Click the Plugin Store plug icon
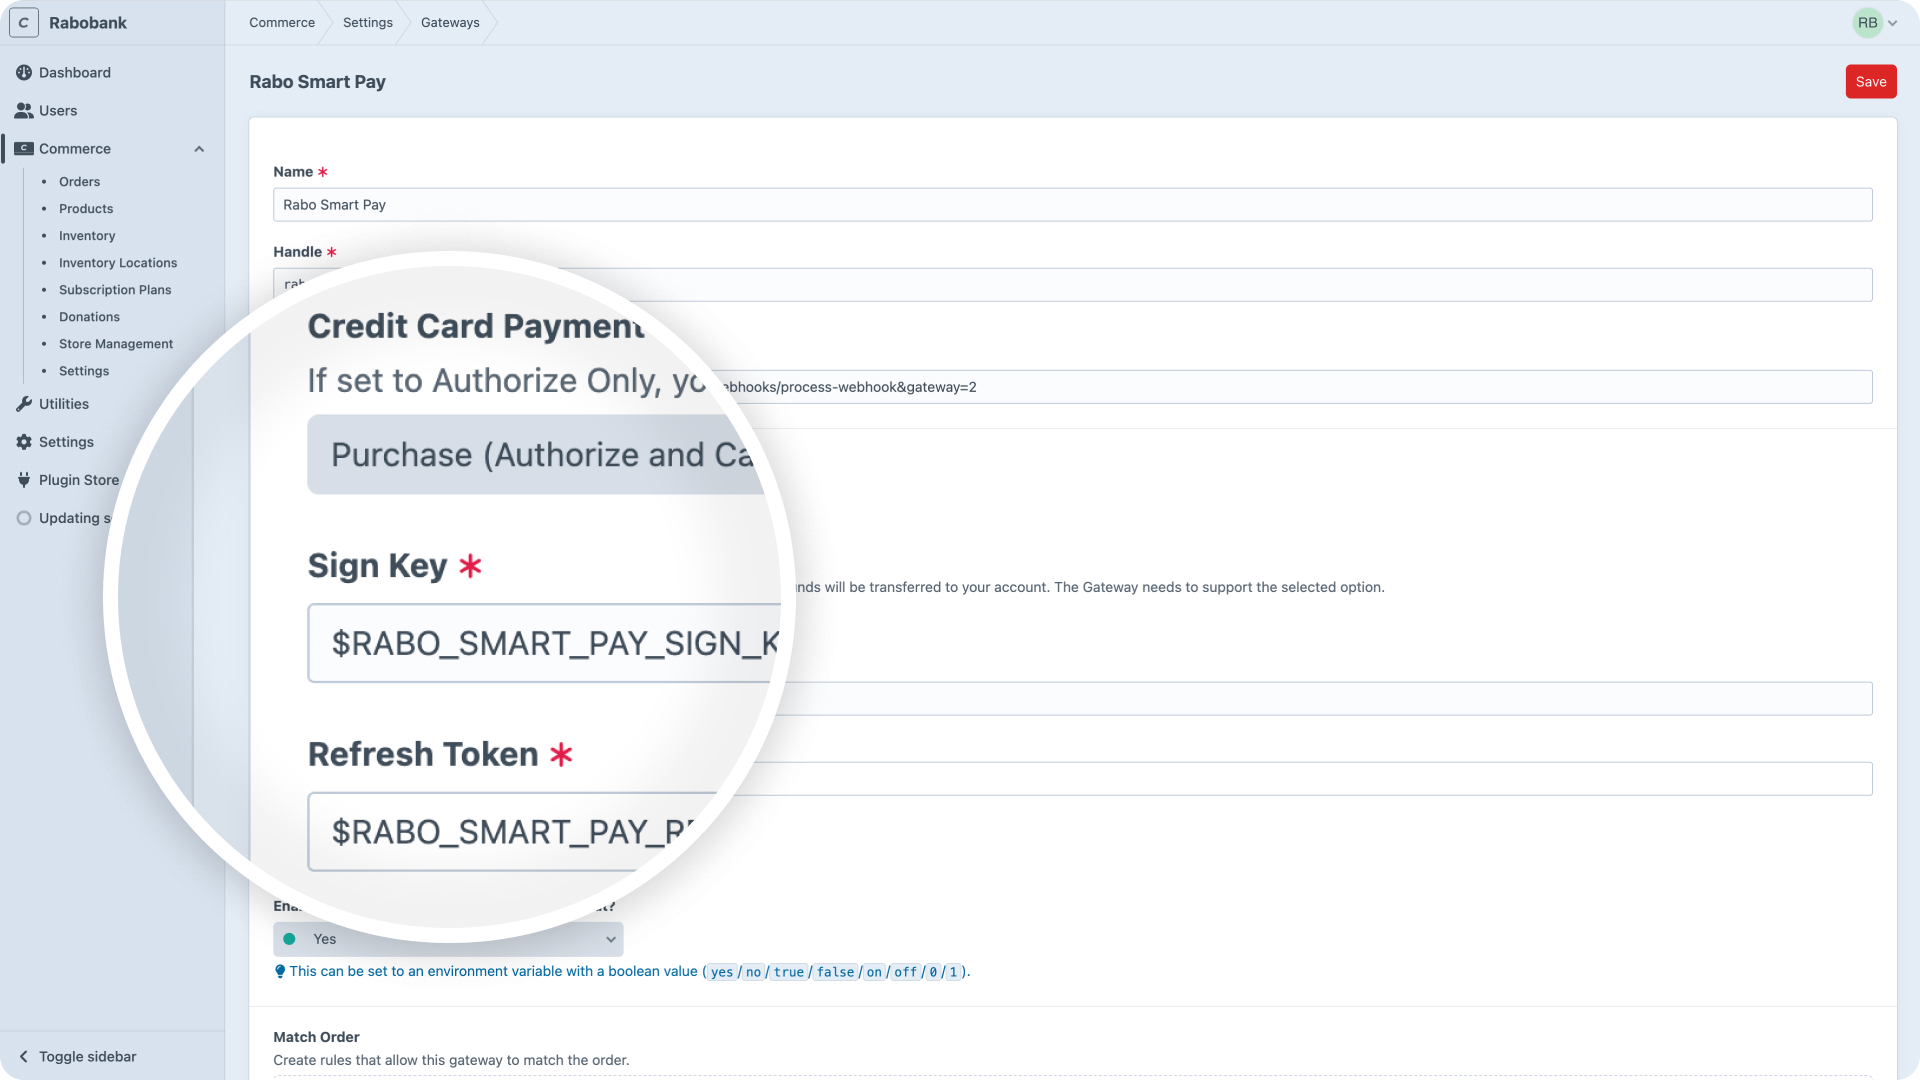The image size is (1920, 1080). point(24,480)
